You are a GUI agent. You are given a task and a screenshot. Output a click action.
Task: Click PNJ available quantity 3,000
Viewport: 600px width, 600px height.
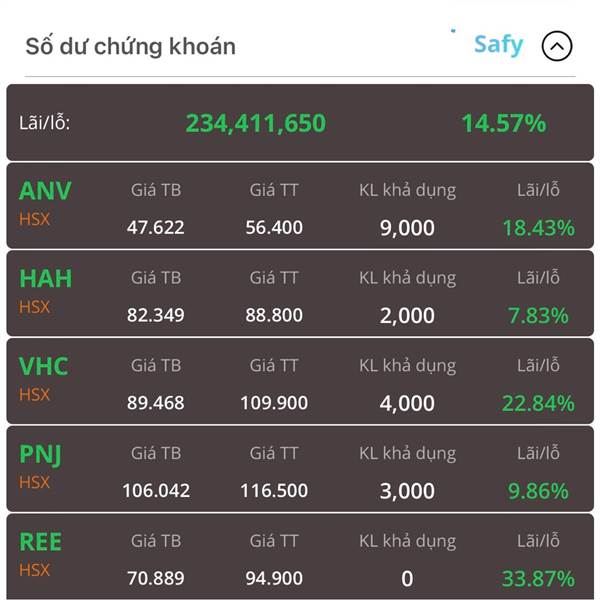[407, 491]
